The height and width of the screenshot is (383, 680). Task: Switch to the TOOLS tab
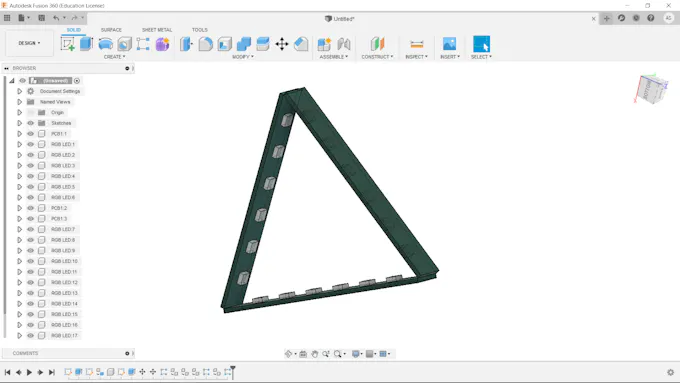(x=199, y=30)
